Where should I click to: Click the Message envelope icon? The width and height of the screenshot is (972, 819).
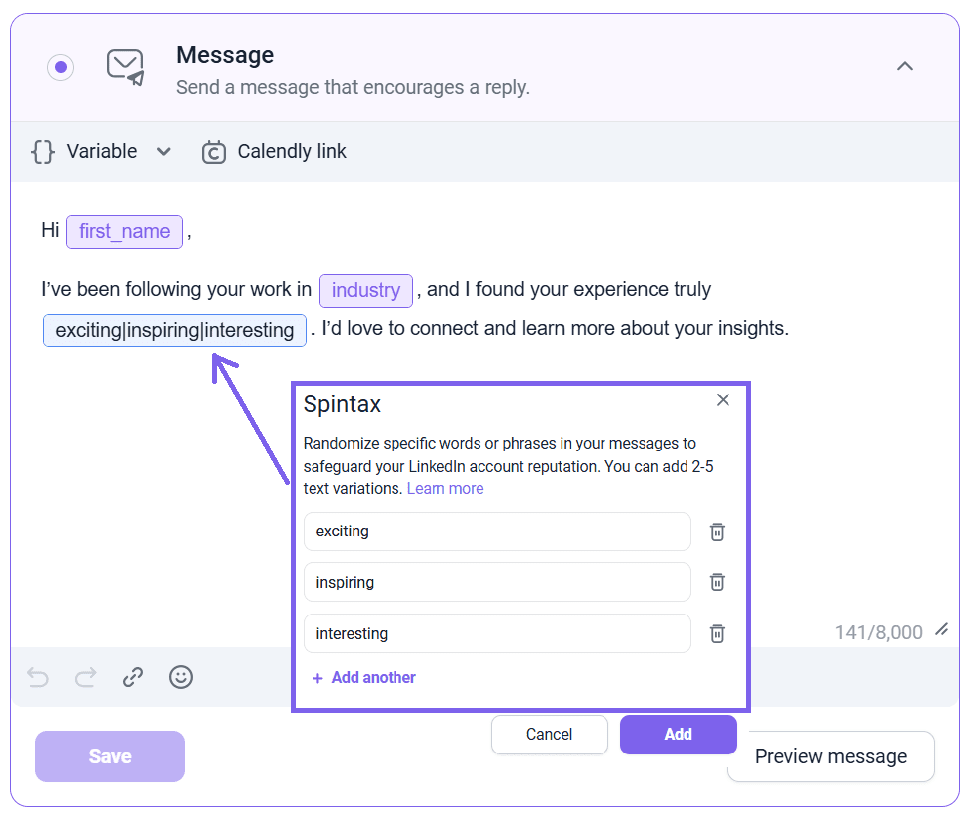point(125,67)
